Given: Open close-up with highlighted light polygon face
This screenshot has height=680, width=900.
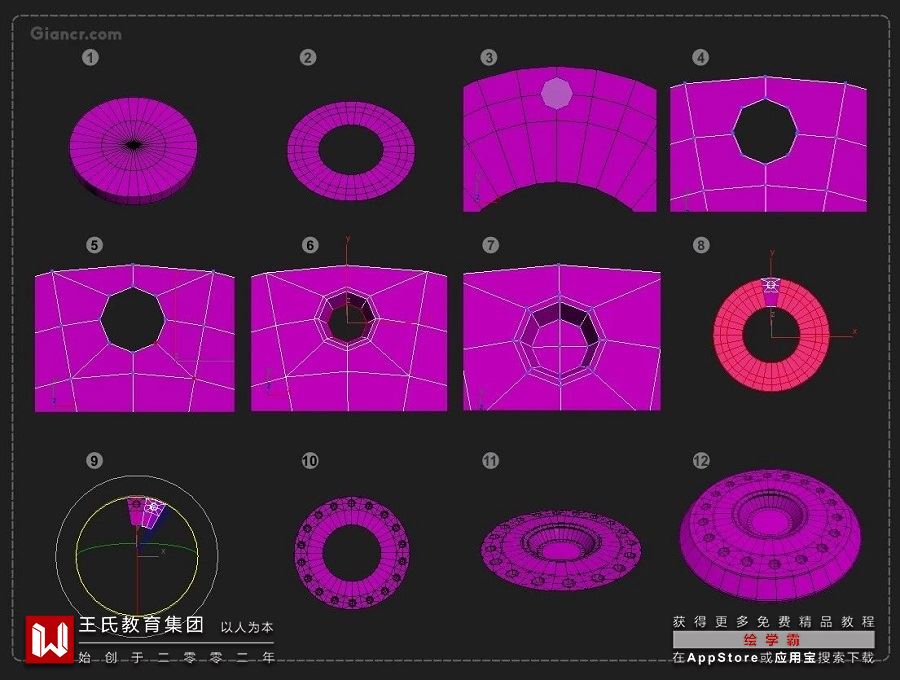Looking at the screenshot, I should (x=560, y=139).
